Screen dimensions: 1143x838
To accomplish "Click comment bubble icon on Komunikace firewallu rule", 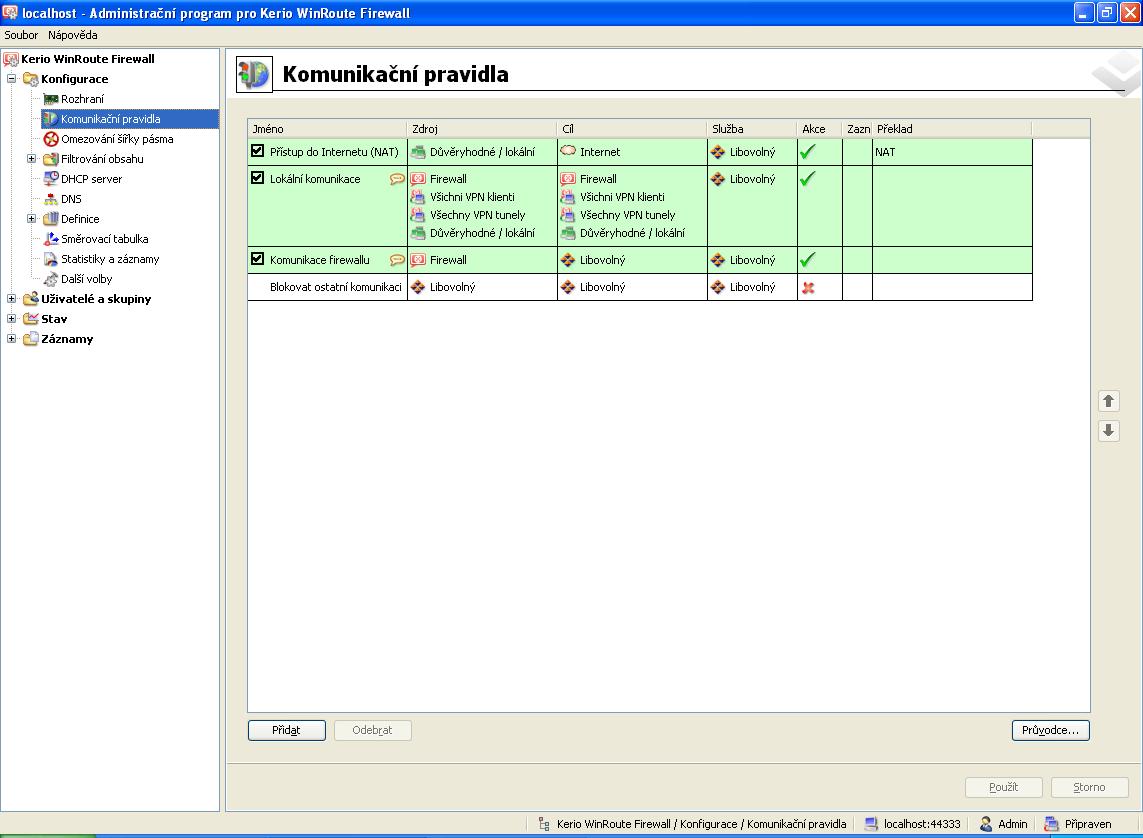I will pos(397,260).
